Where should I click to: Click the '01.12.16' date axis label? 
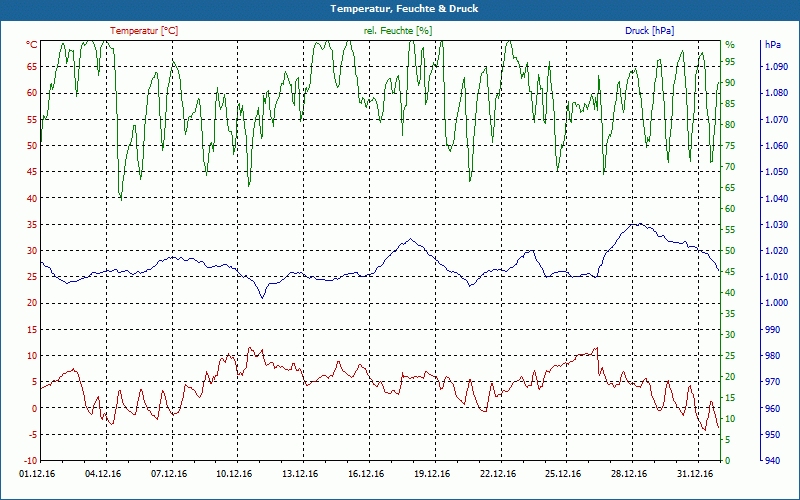tap(37, 474)
